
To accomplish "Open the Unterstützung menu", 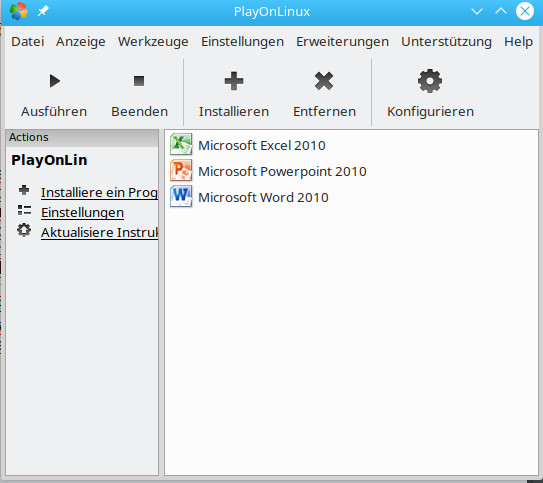I will 446,42.
